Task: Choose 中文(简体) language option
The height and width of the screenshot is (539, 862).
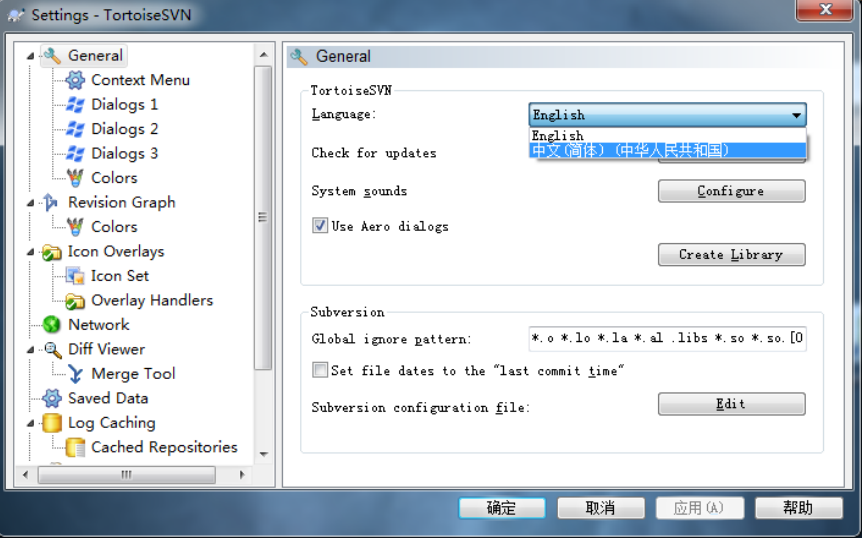Action: click(x=667, y=150)
